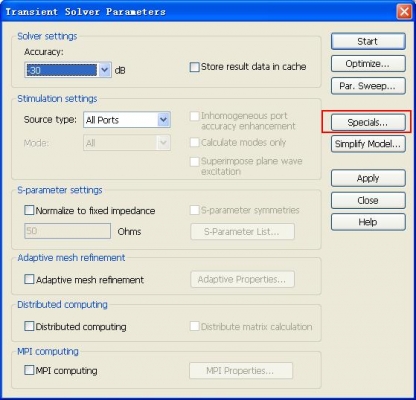Open the Specials dialog

pyautogui.click(x=368, y=122)
